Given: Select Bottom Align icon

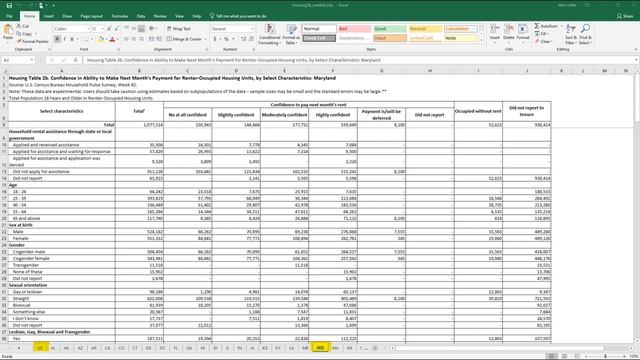Looking at the screenshot, I should click(x=141, y=29).
